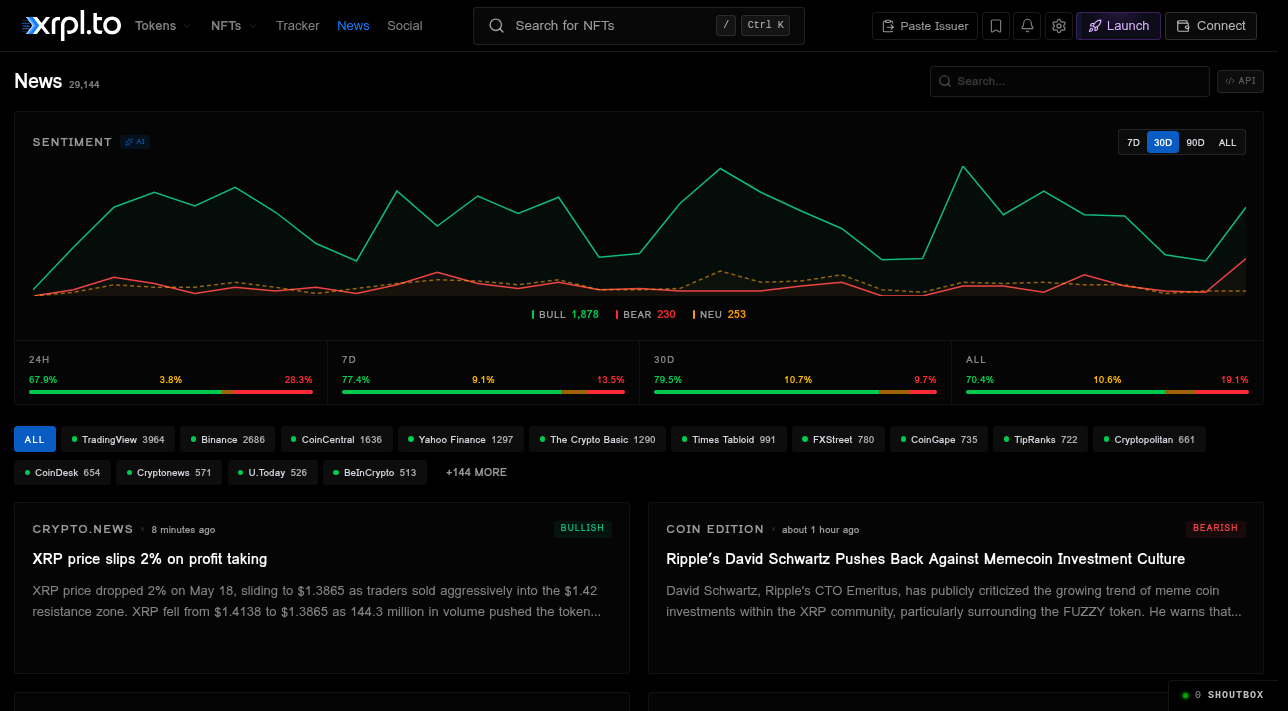Viewport: 1288px width, 711px height.
Task: Expand the Tokens dropdown
Action: (163, 26)
